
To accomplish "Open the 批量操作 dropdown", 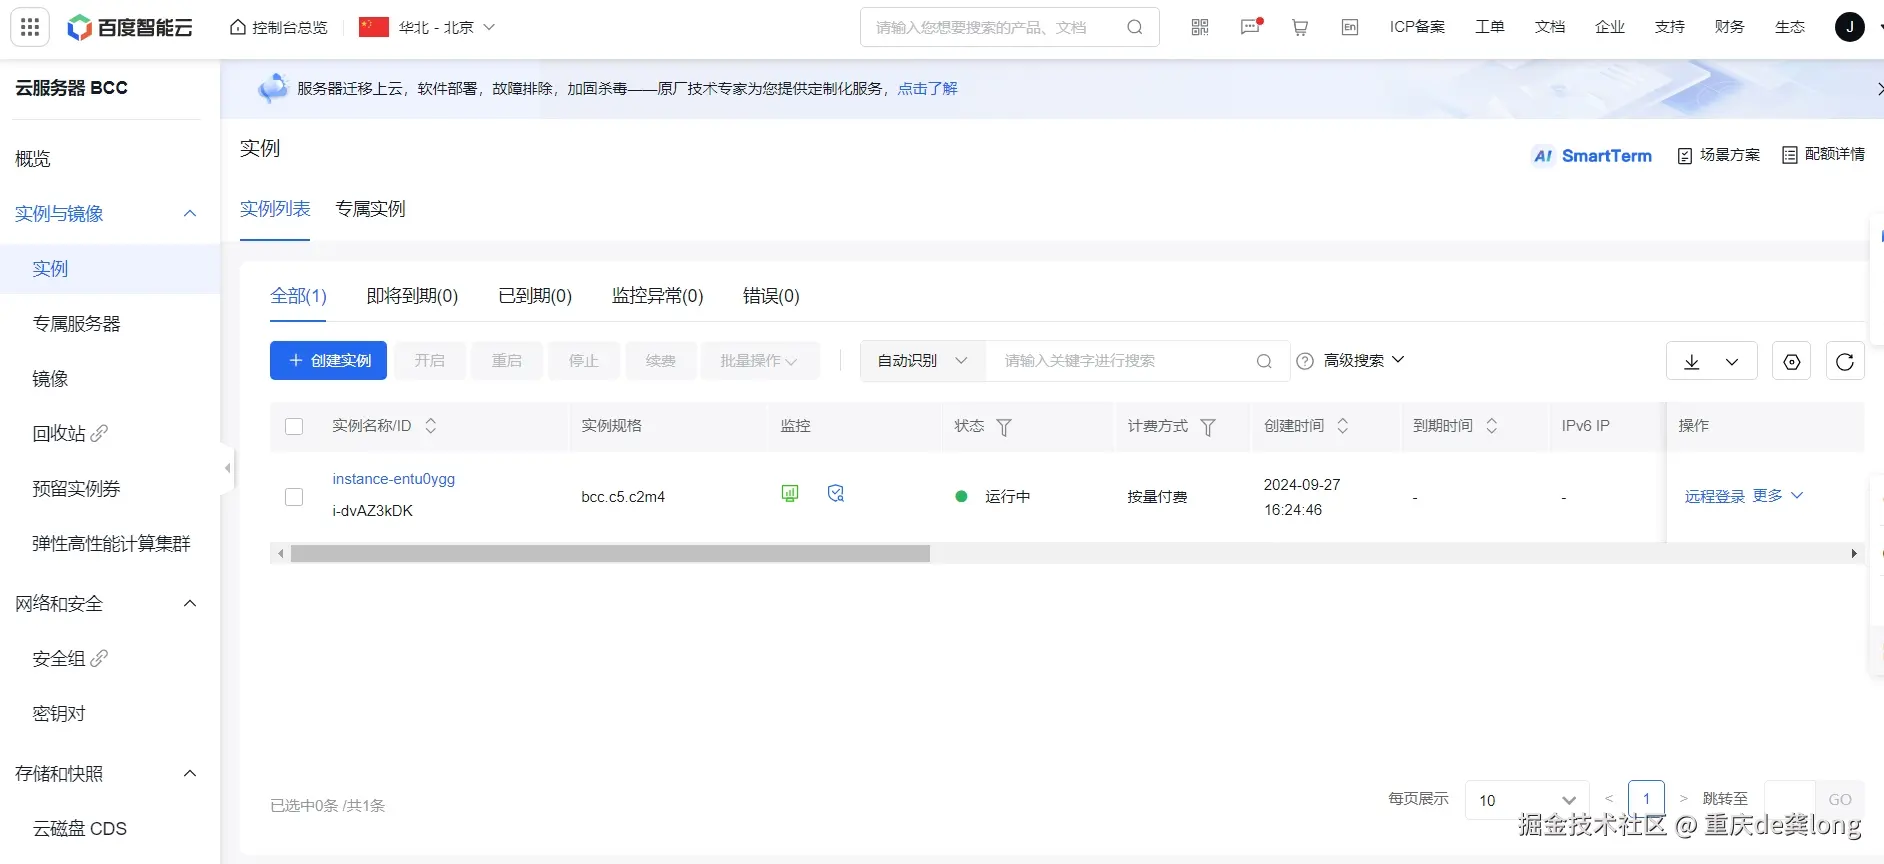I will [x=760, y=361].
